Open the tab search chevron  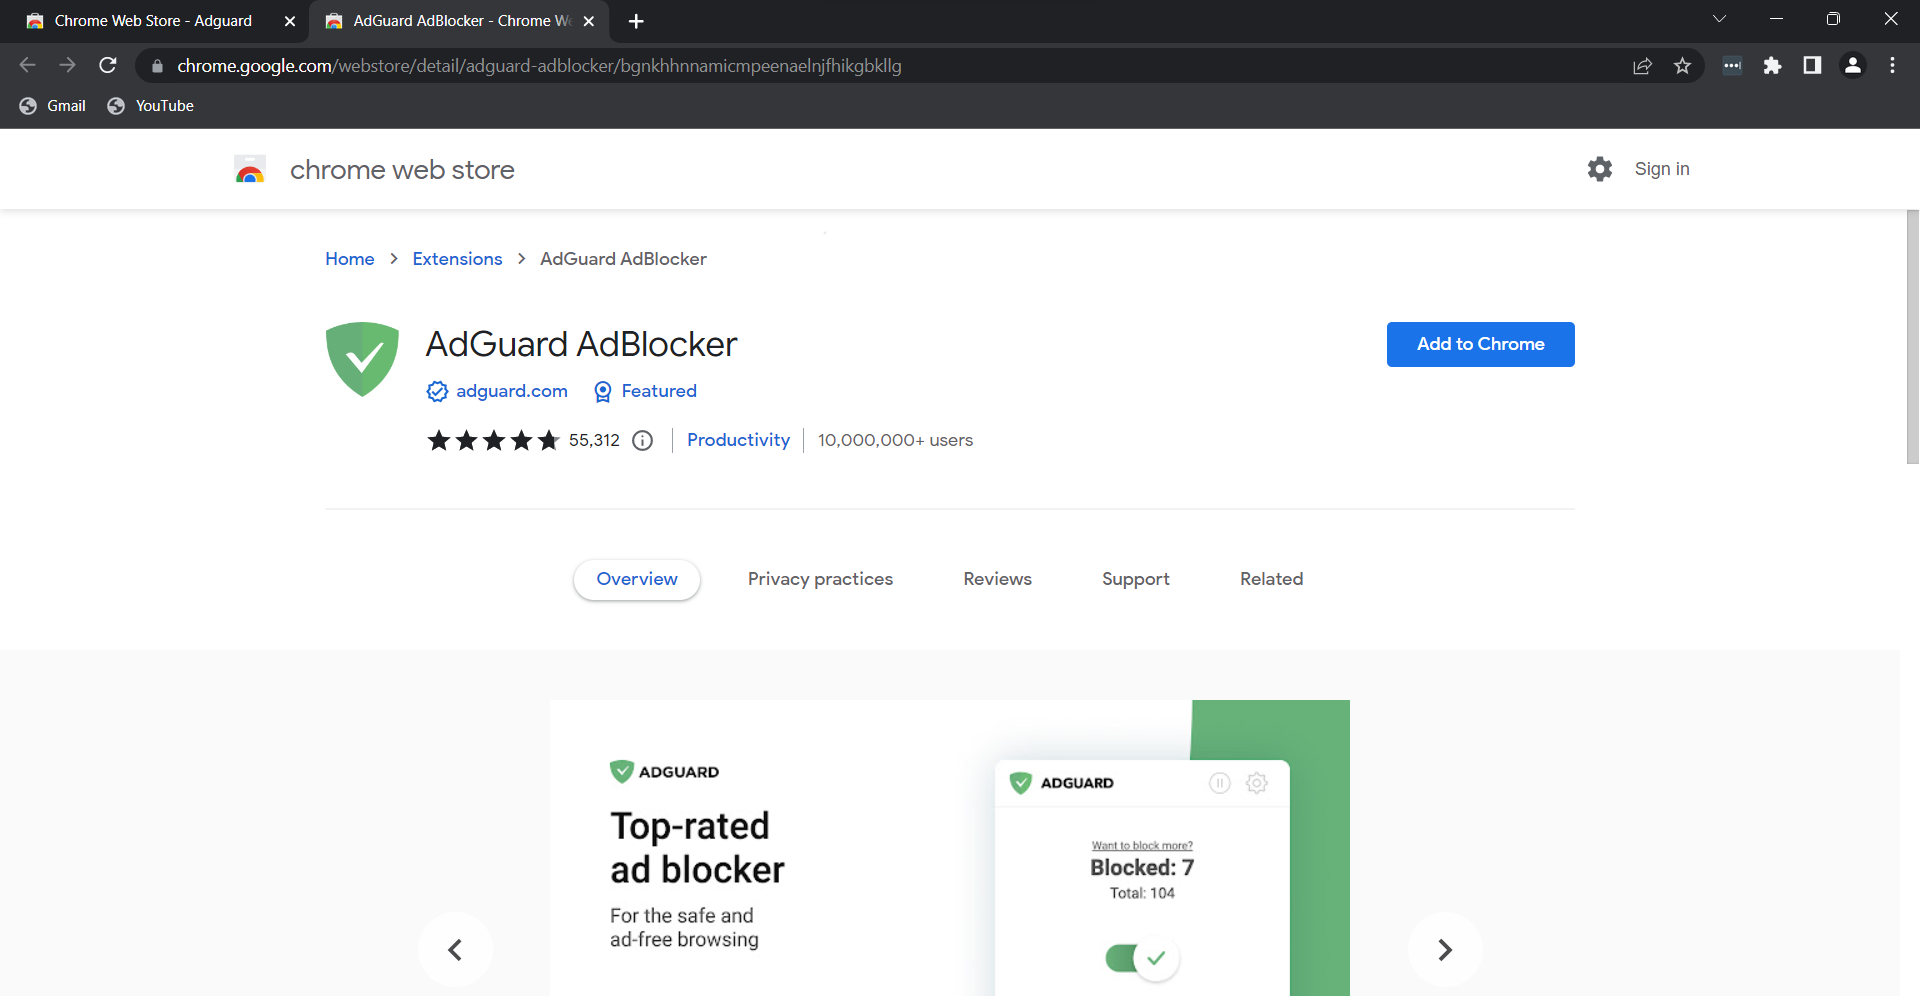[x=1720, y=18]
